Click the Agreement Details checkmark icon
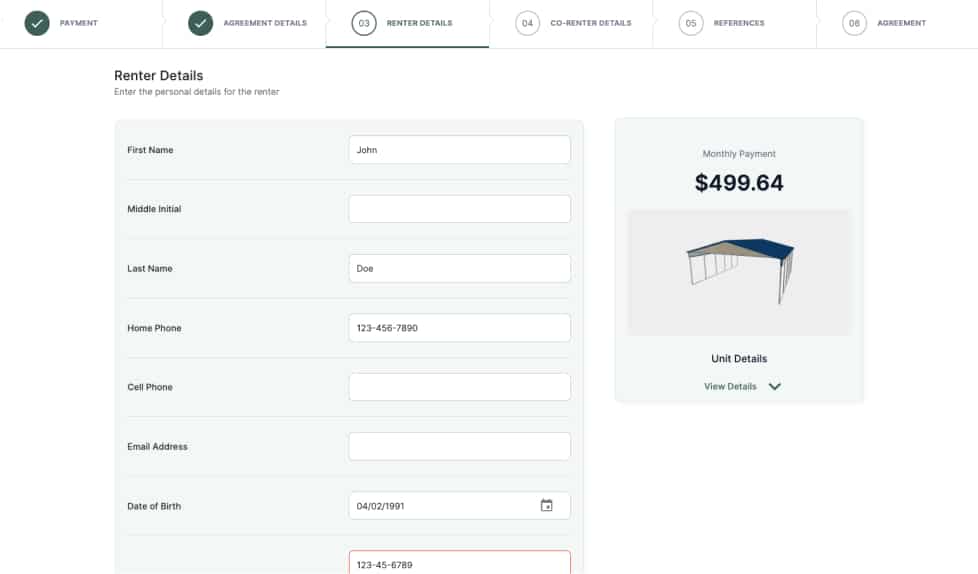The image size is (978, 574). pos(200,23)
